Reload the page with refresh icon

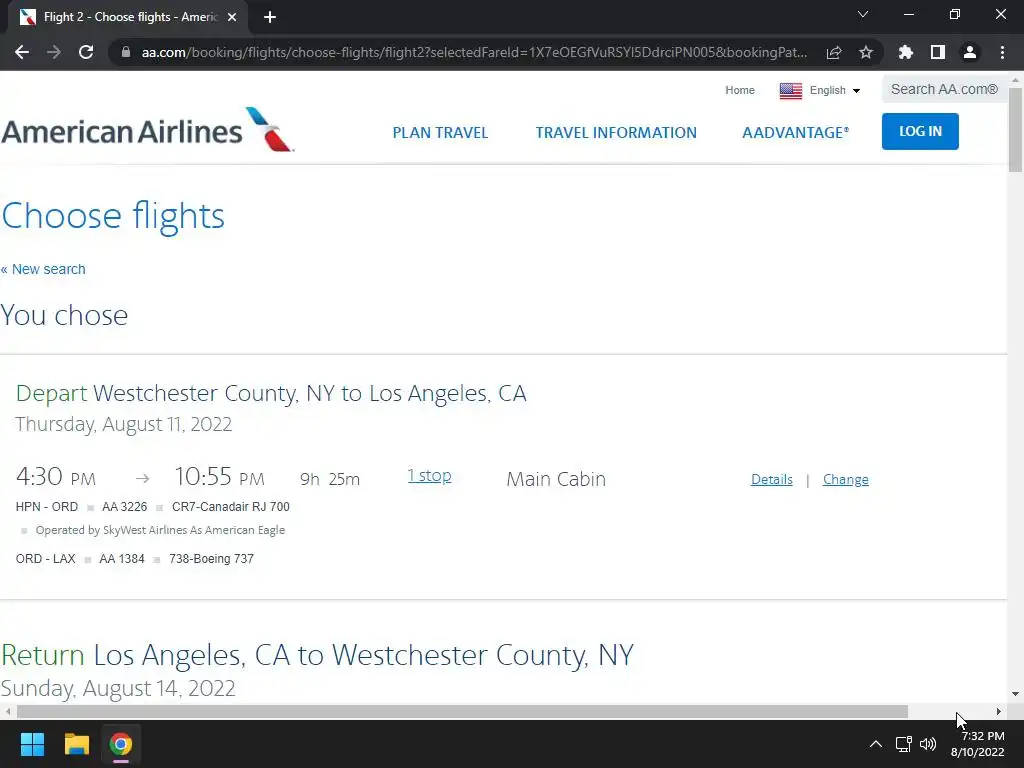(x=86, y=52)
